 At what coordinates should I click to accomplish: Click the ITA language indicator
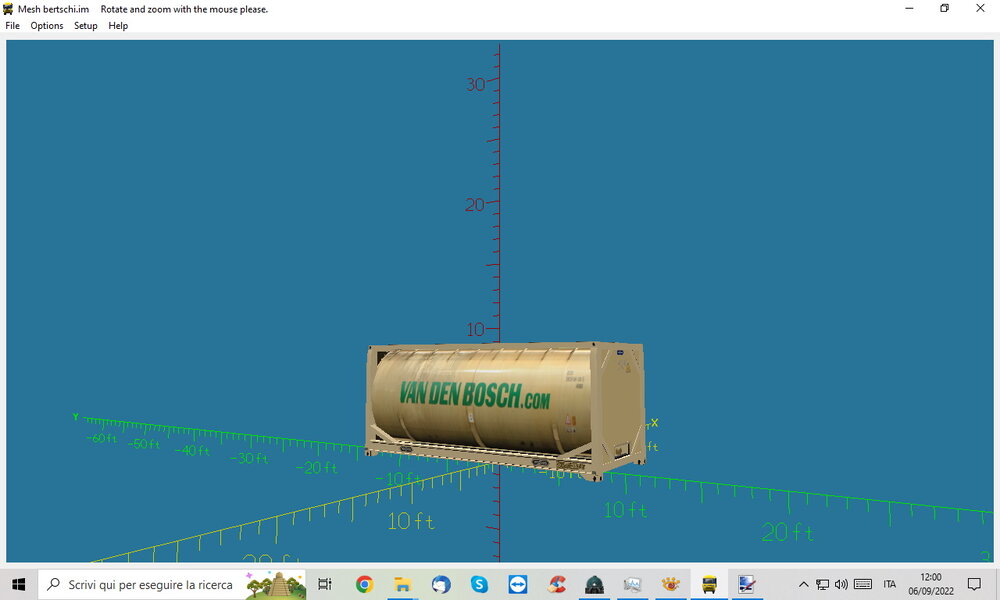coord(890,584)
